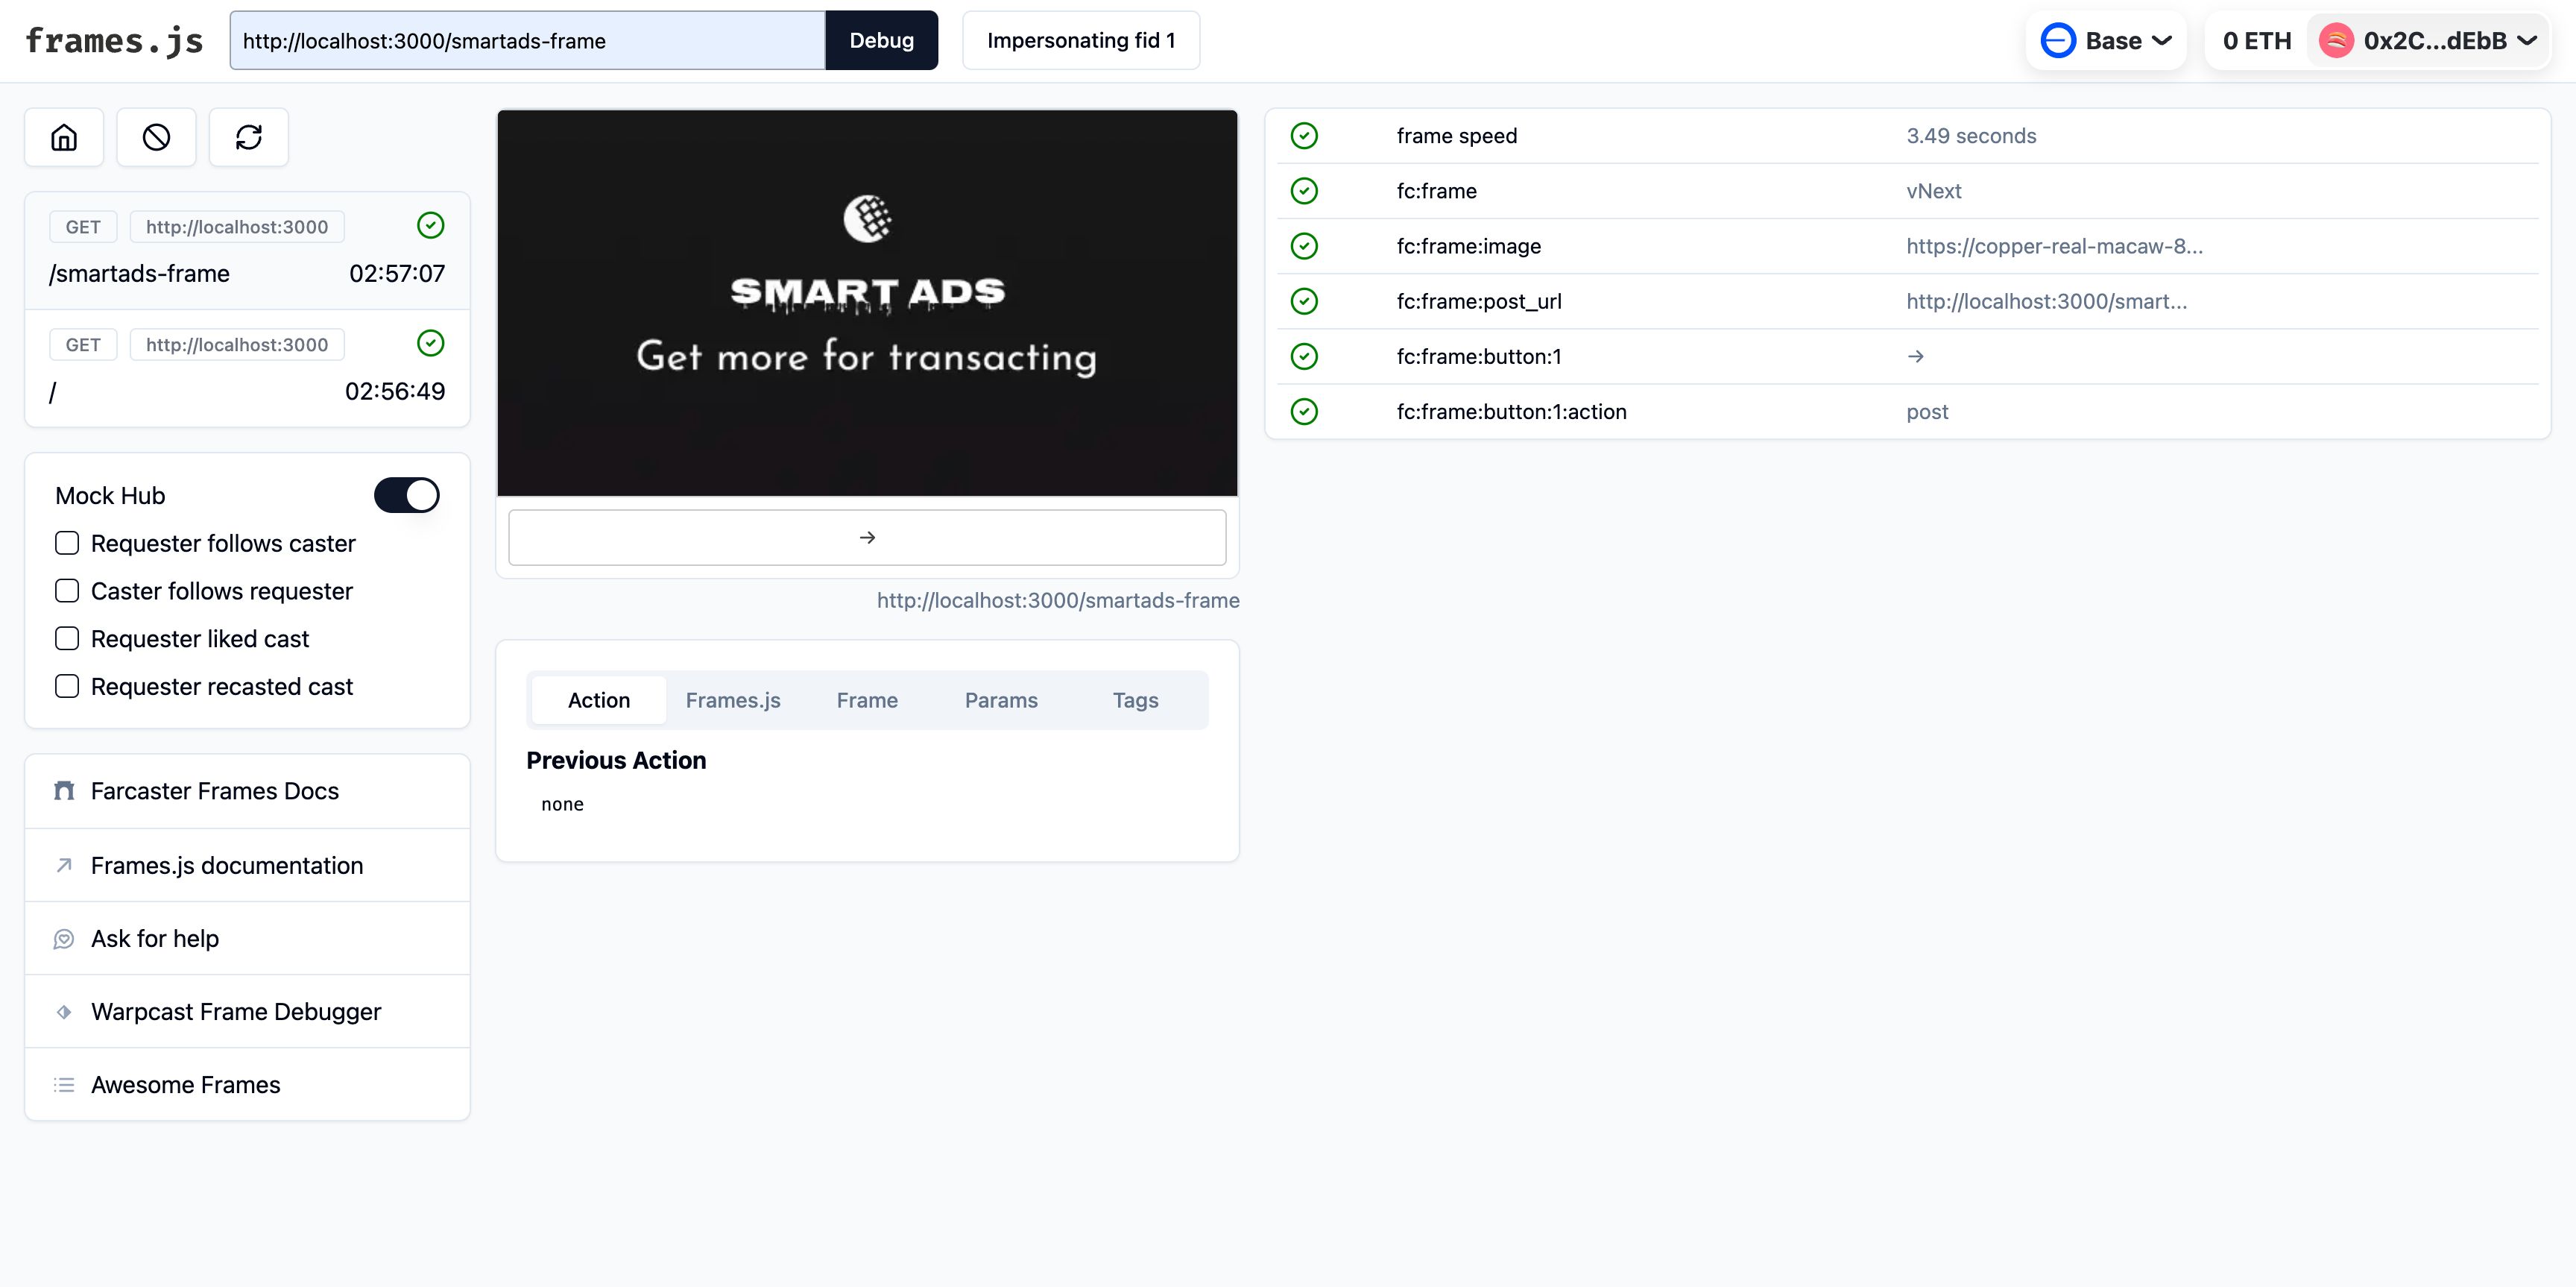Viewport: 2576px width, 1287px height.
Task: Click the Smart Ads frame image
Action: [x=867, y=303]
